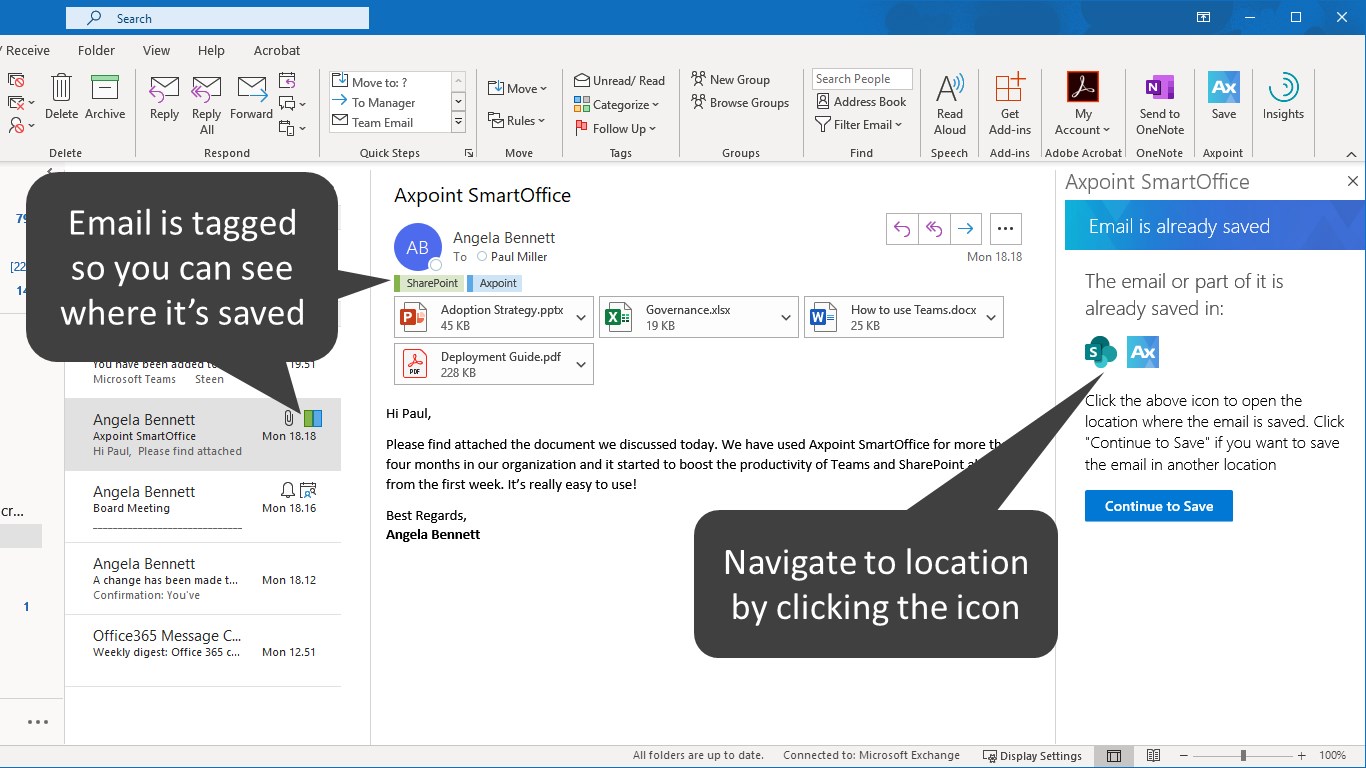
Task: Expand Governance.xlsx attachment options arrow
Action: click(x=787, y=317)
